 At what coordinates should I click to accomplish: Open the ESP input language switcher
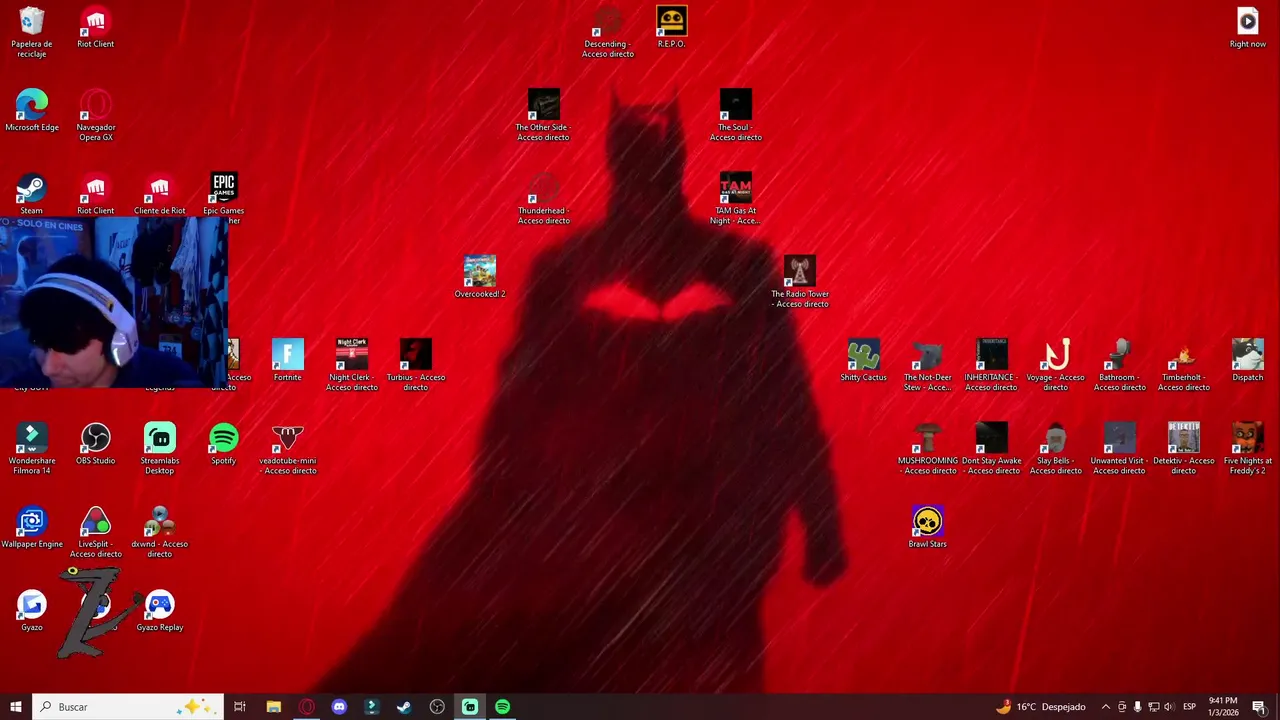(1189, 707)
